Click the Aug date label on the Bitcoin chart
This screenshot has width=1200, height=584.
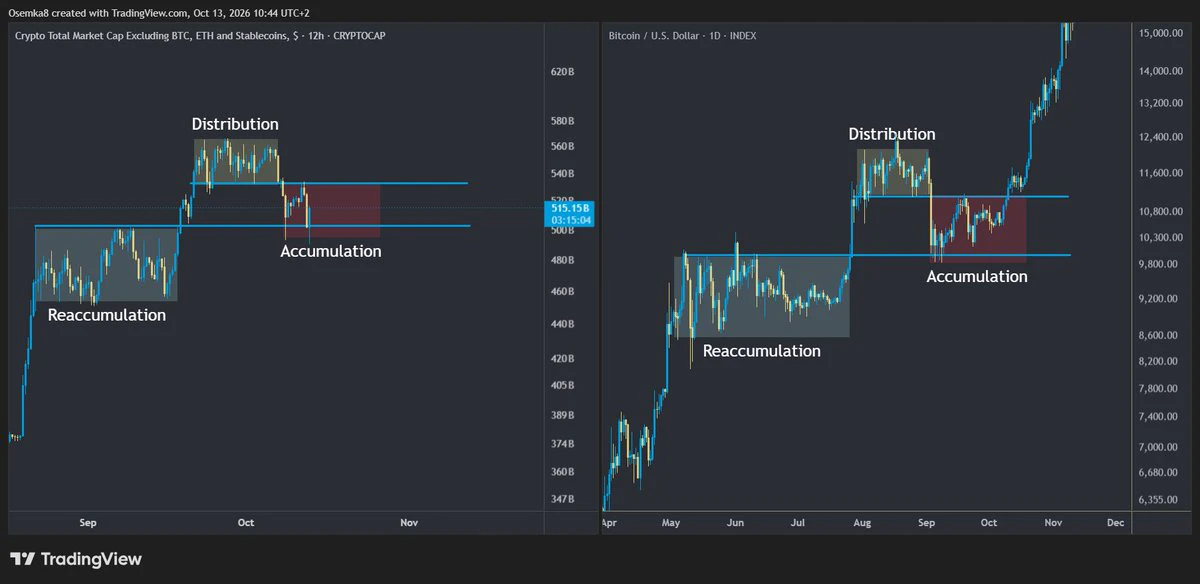[x=863, y=522]
